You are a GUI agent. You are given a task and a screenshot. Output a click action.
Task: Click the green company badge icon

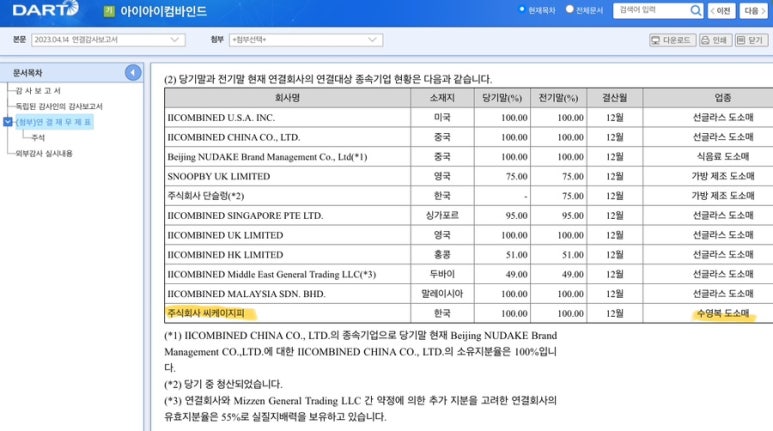(109, 11)
